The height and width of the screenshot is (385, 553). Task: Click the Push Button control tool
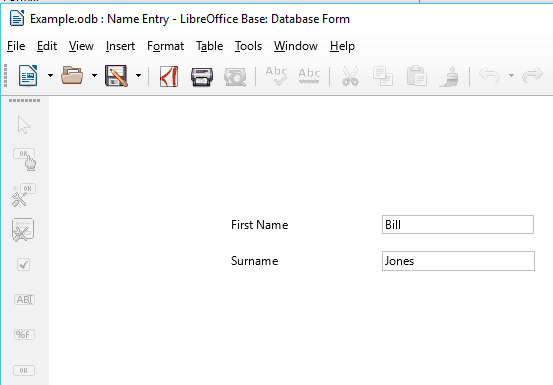pos(24,371)
